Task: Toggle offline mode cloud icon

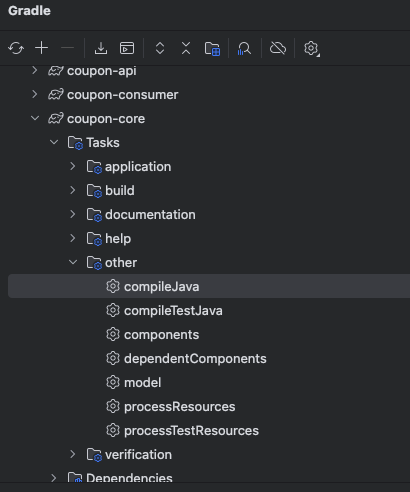Action: tap(278, 48)
